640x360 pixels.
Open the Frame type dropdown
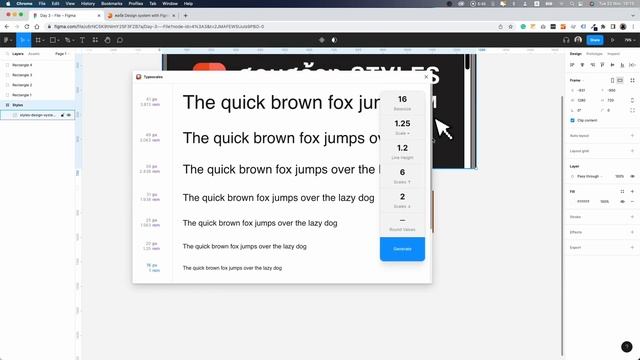(577, 80)
